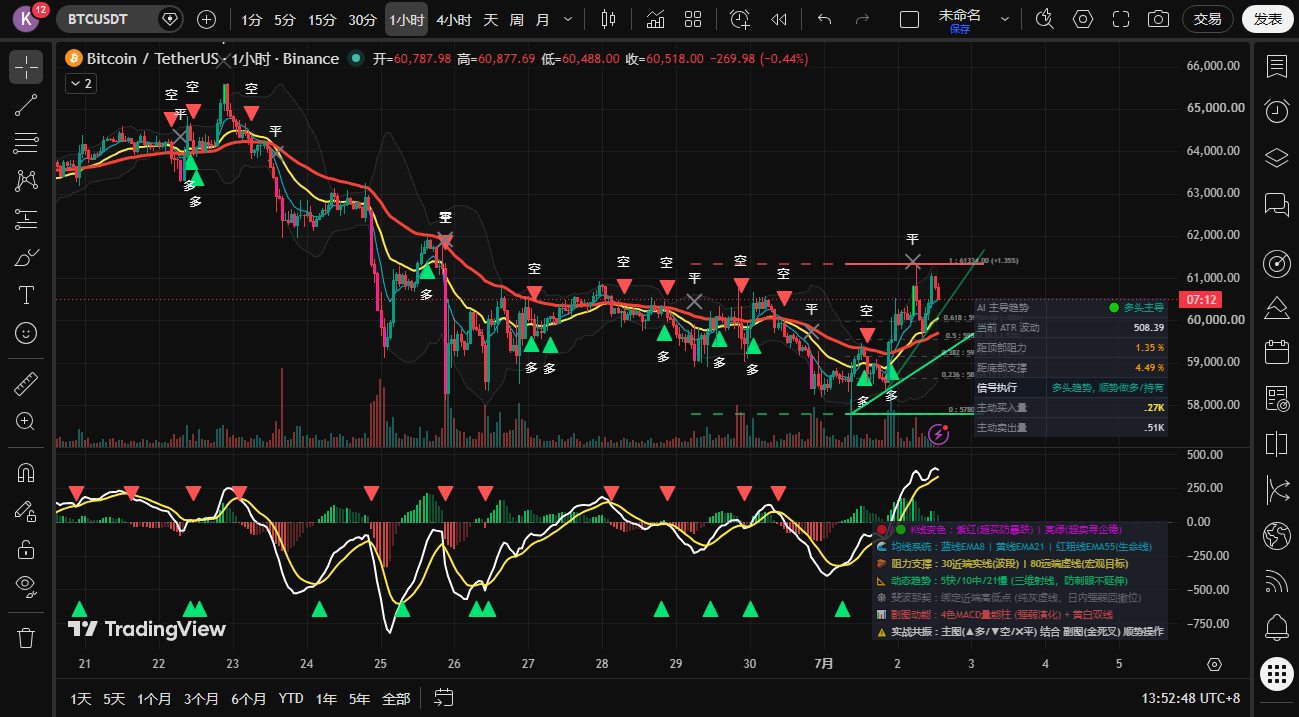The width and height of the screenshot is (1299, 717).
Task: Toggle lock all drawing tools
Action: point(26,549)
